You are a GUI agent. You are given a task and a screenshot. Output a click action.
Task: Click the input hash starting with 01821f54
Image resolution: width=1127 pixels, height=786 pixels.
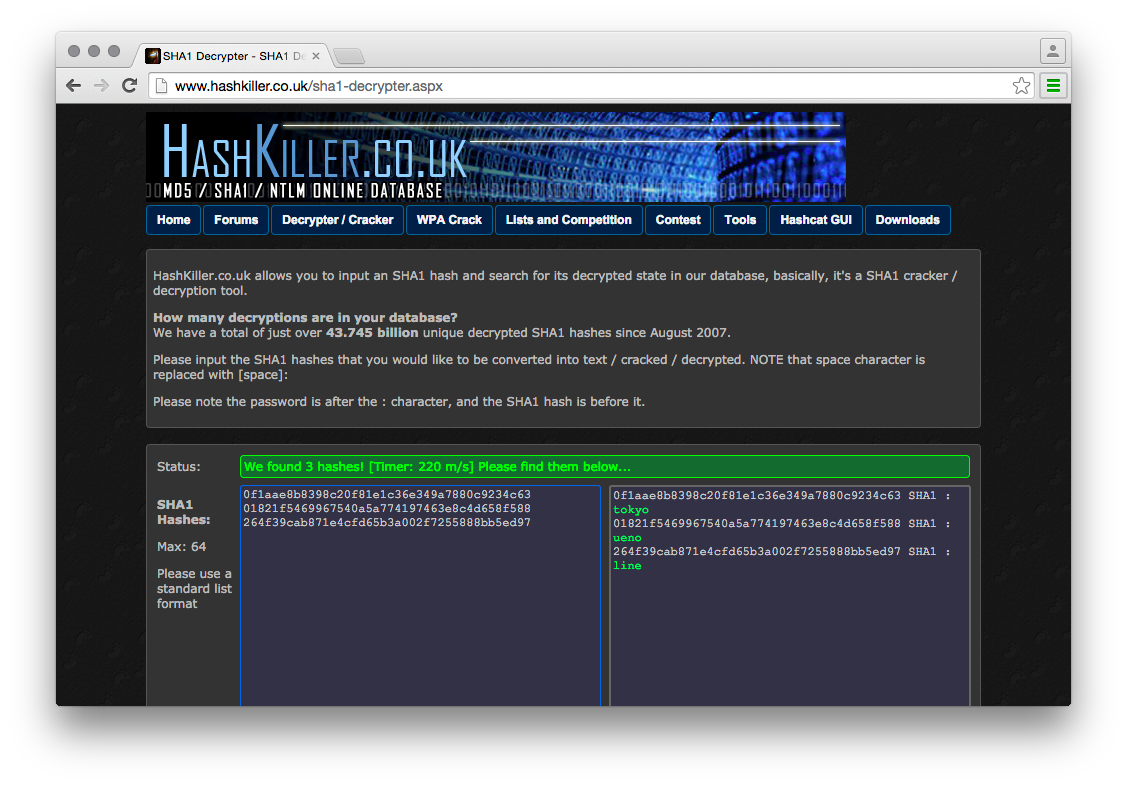tap(387, 509)
